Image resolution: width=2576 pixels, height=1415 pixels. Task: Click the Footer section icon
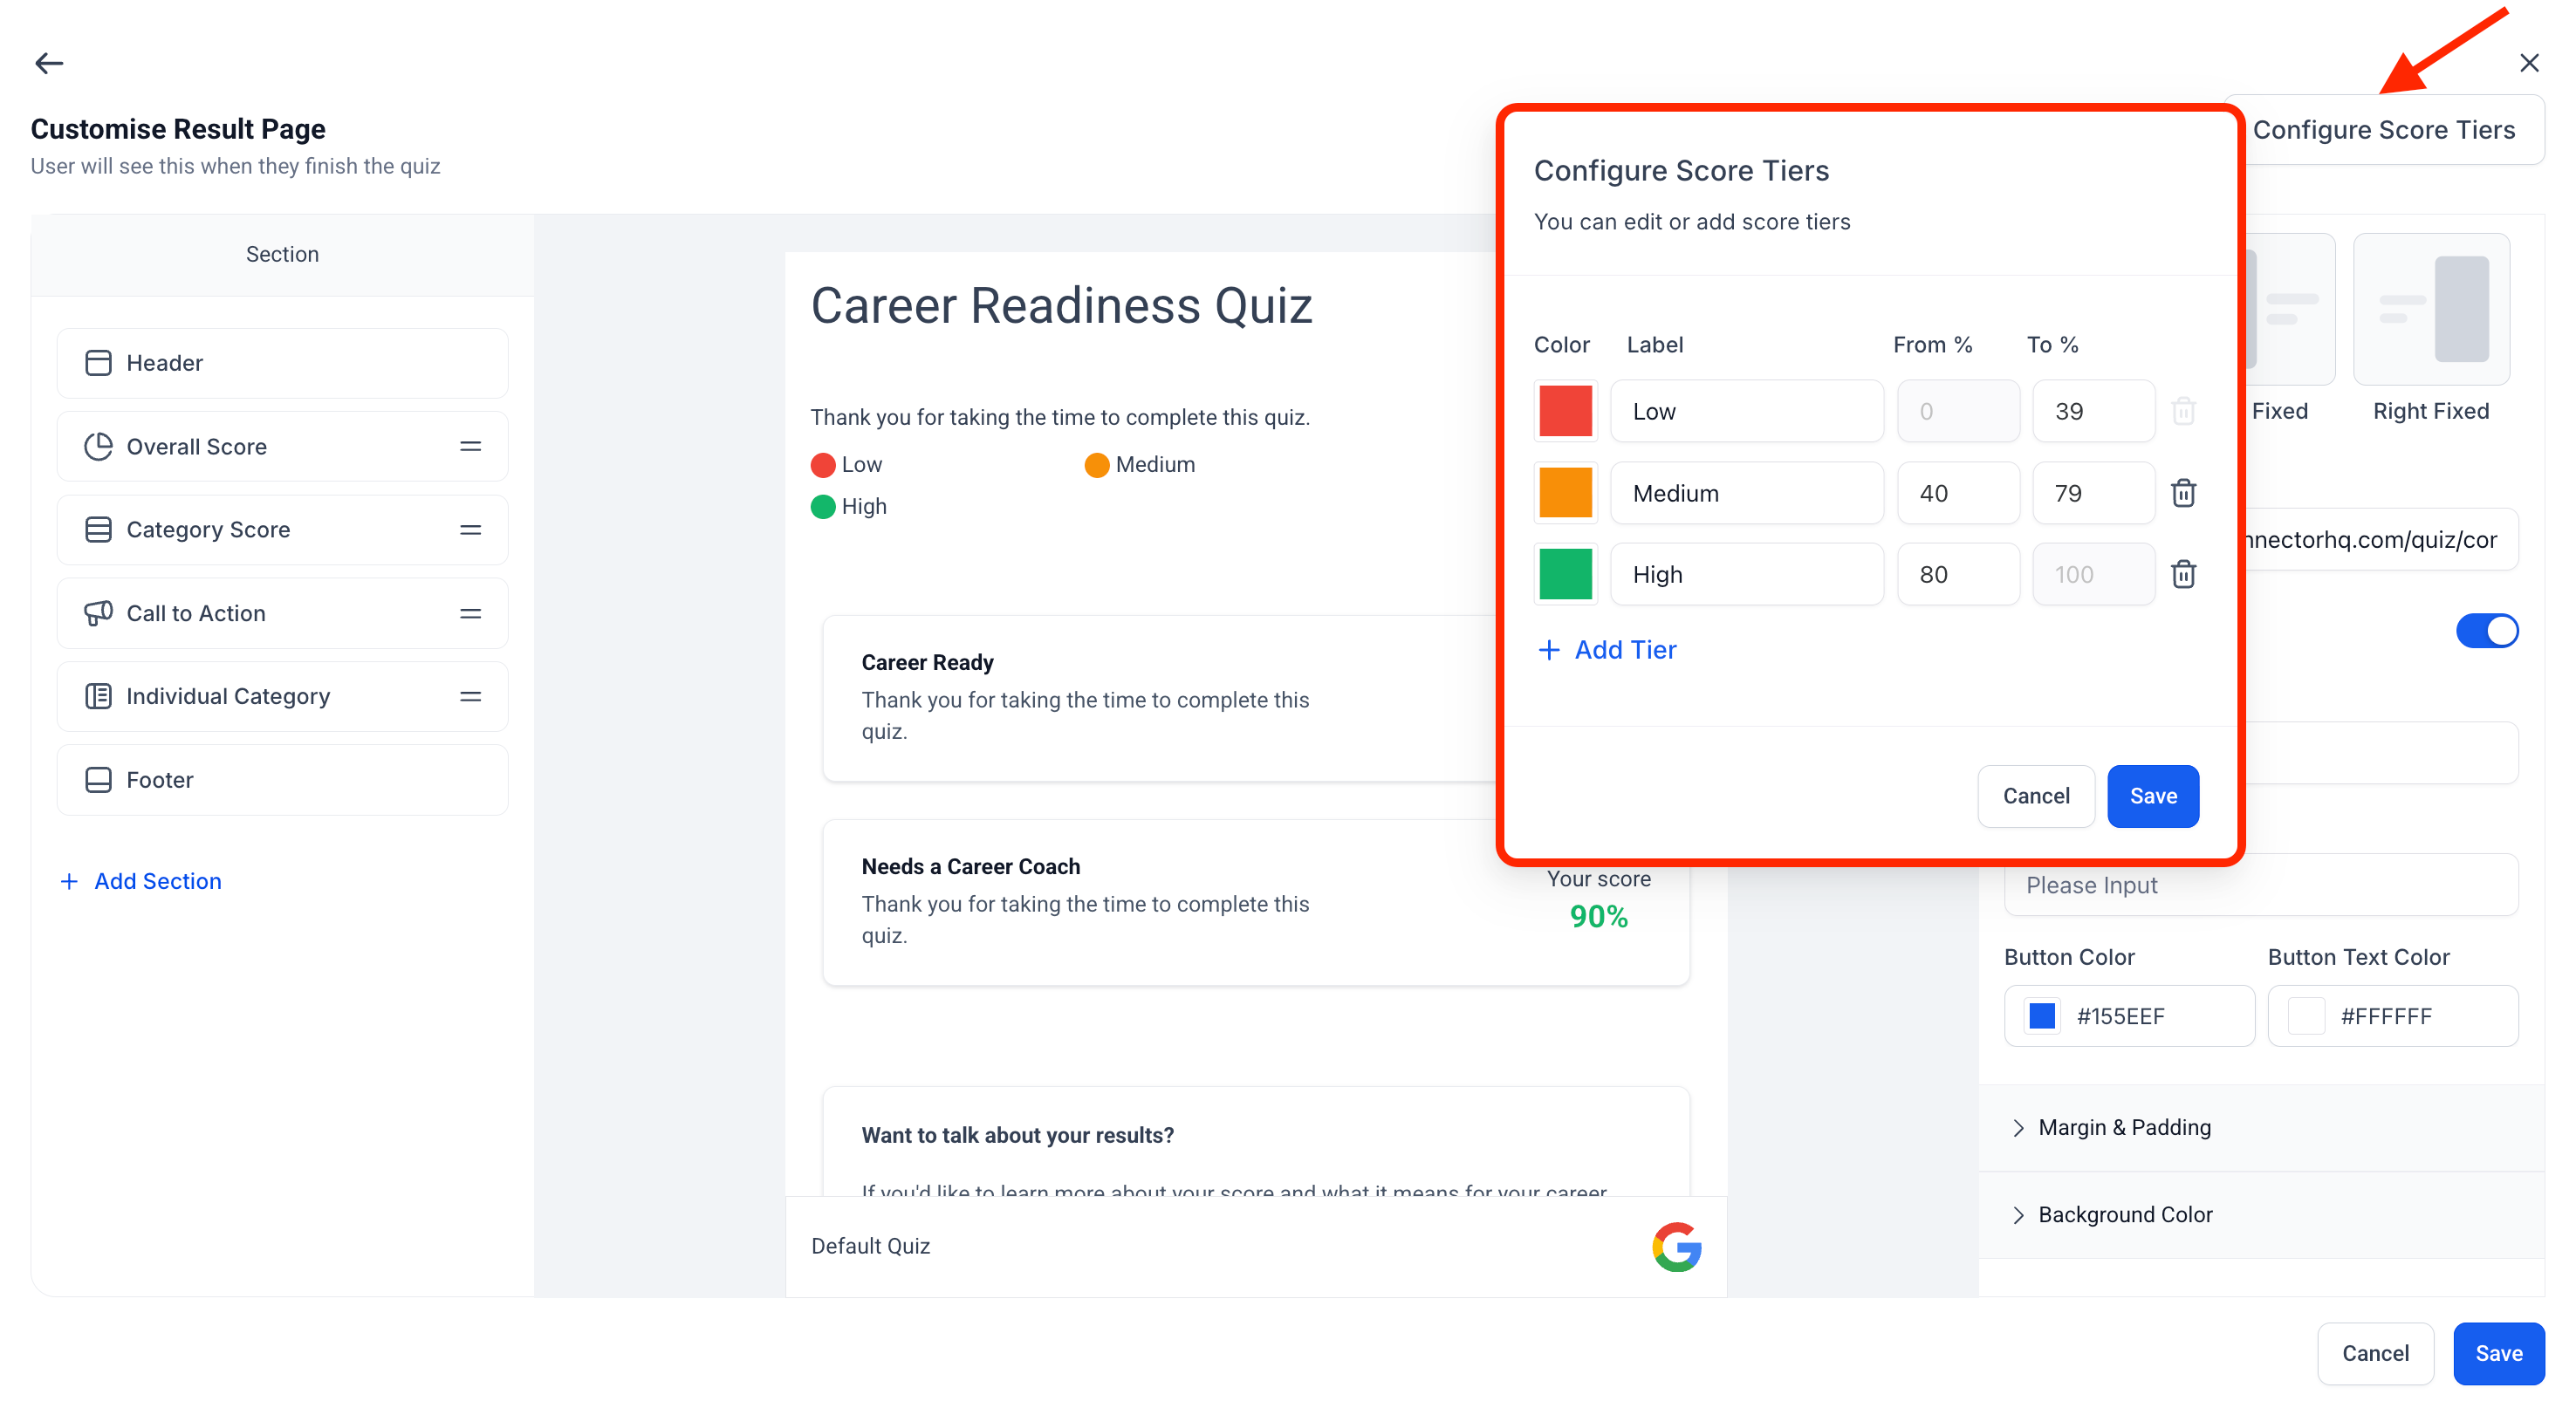(97, 780)
